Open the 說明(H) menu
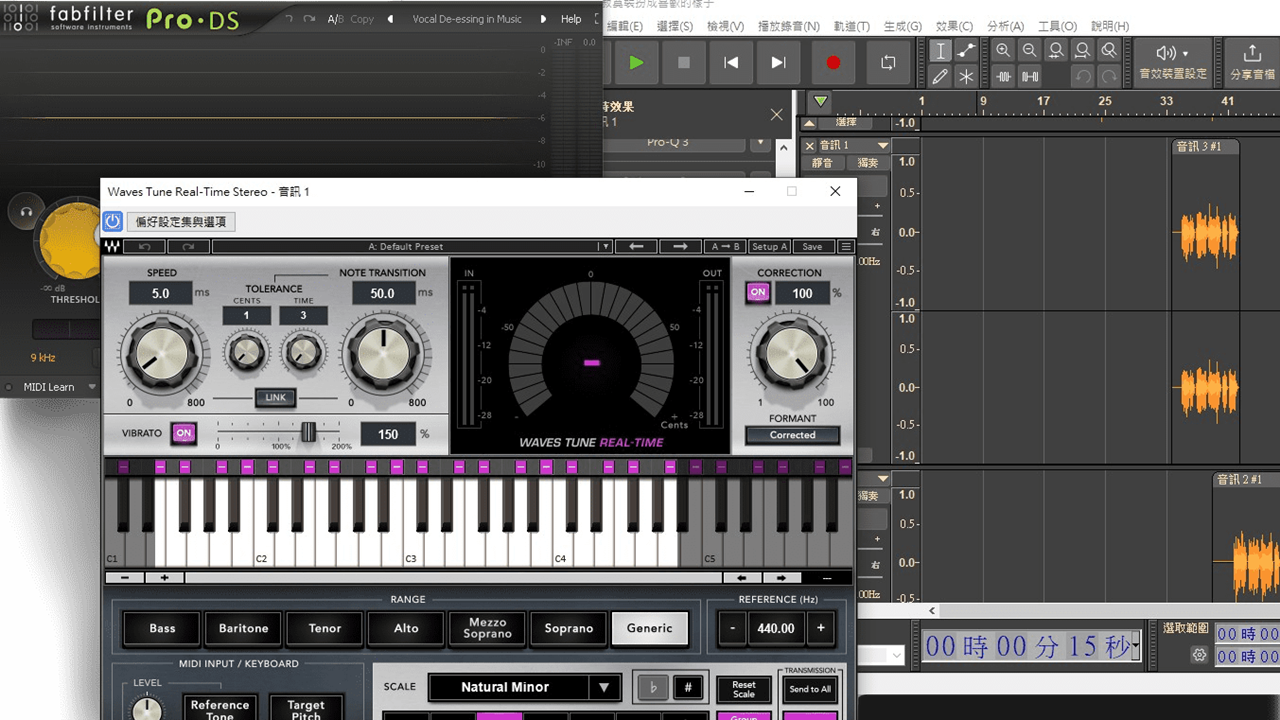 1108,26
